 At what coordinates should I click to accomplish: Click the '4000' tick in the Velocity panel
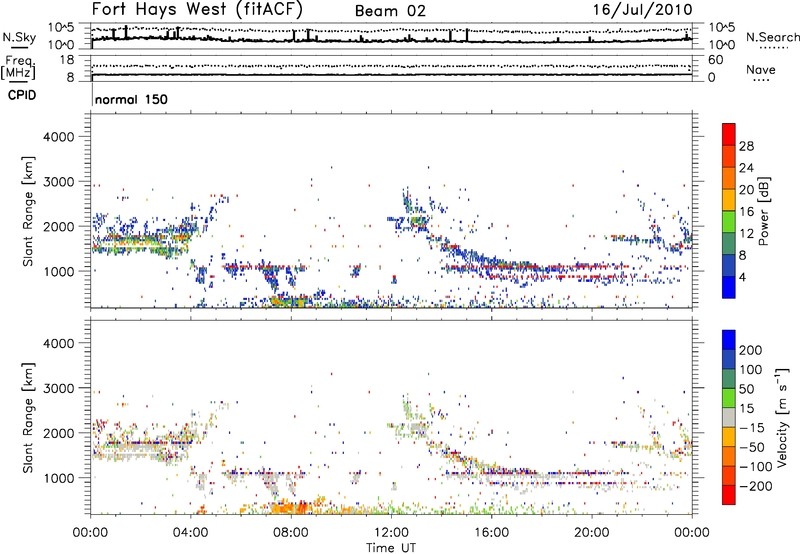click(x=59, y=343)
